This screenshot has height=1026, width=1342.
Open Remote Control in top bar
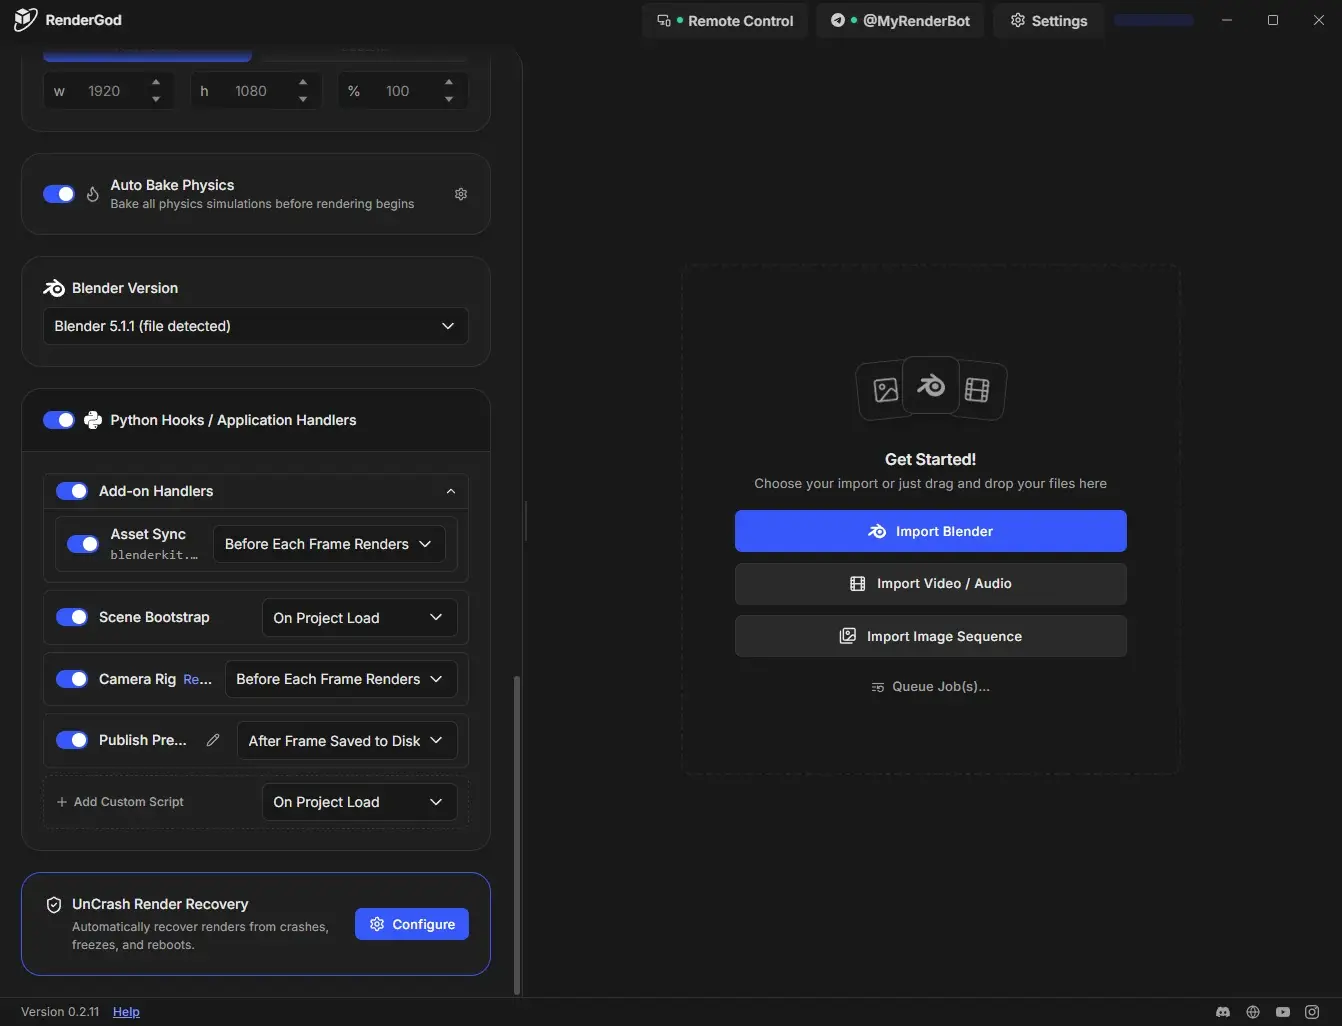[726, 20]
